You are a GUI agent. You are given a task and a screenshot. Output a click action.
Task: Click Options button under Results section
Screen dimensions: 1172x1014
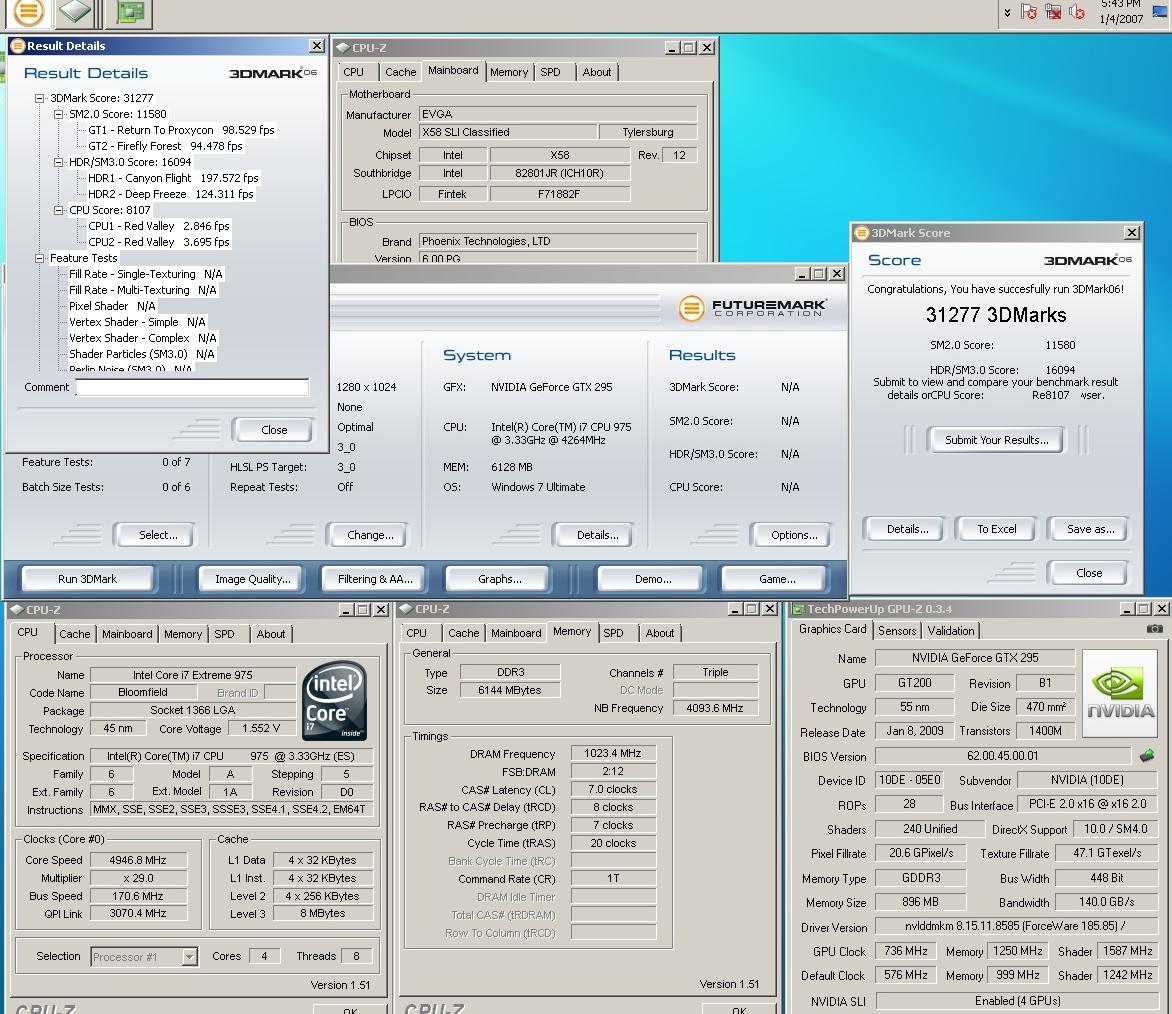click(794, 535)
